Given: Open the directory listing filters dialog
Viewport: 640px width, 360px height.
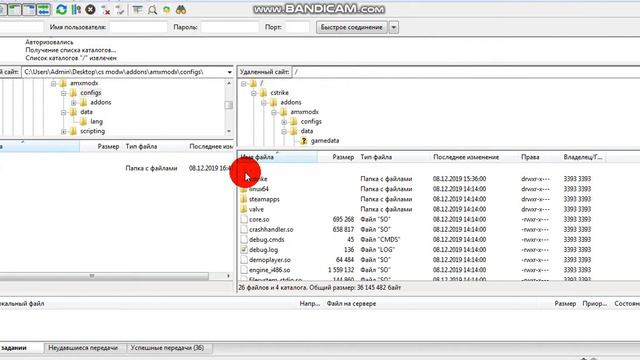Looking at the screenshot, I should [138, 9].
